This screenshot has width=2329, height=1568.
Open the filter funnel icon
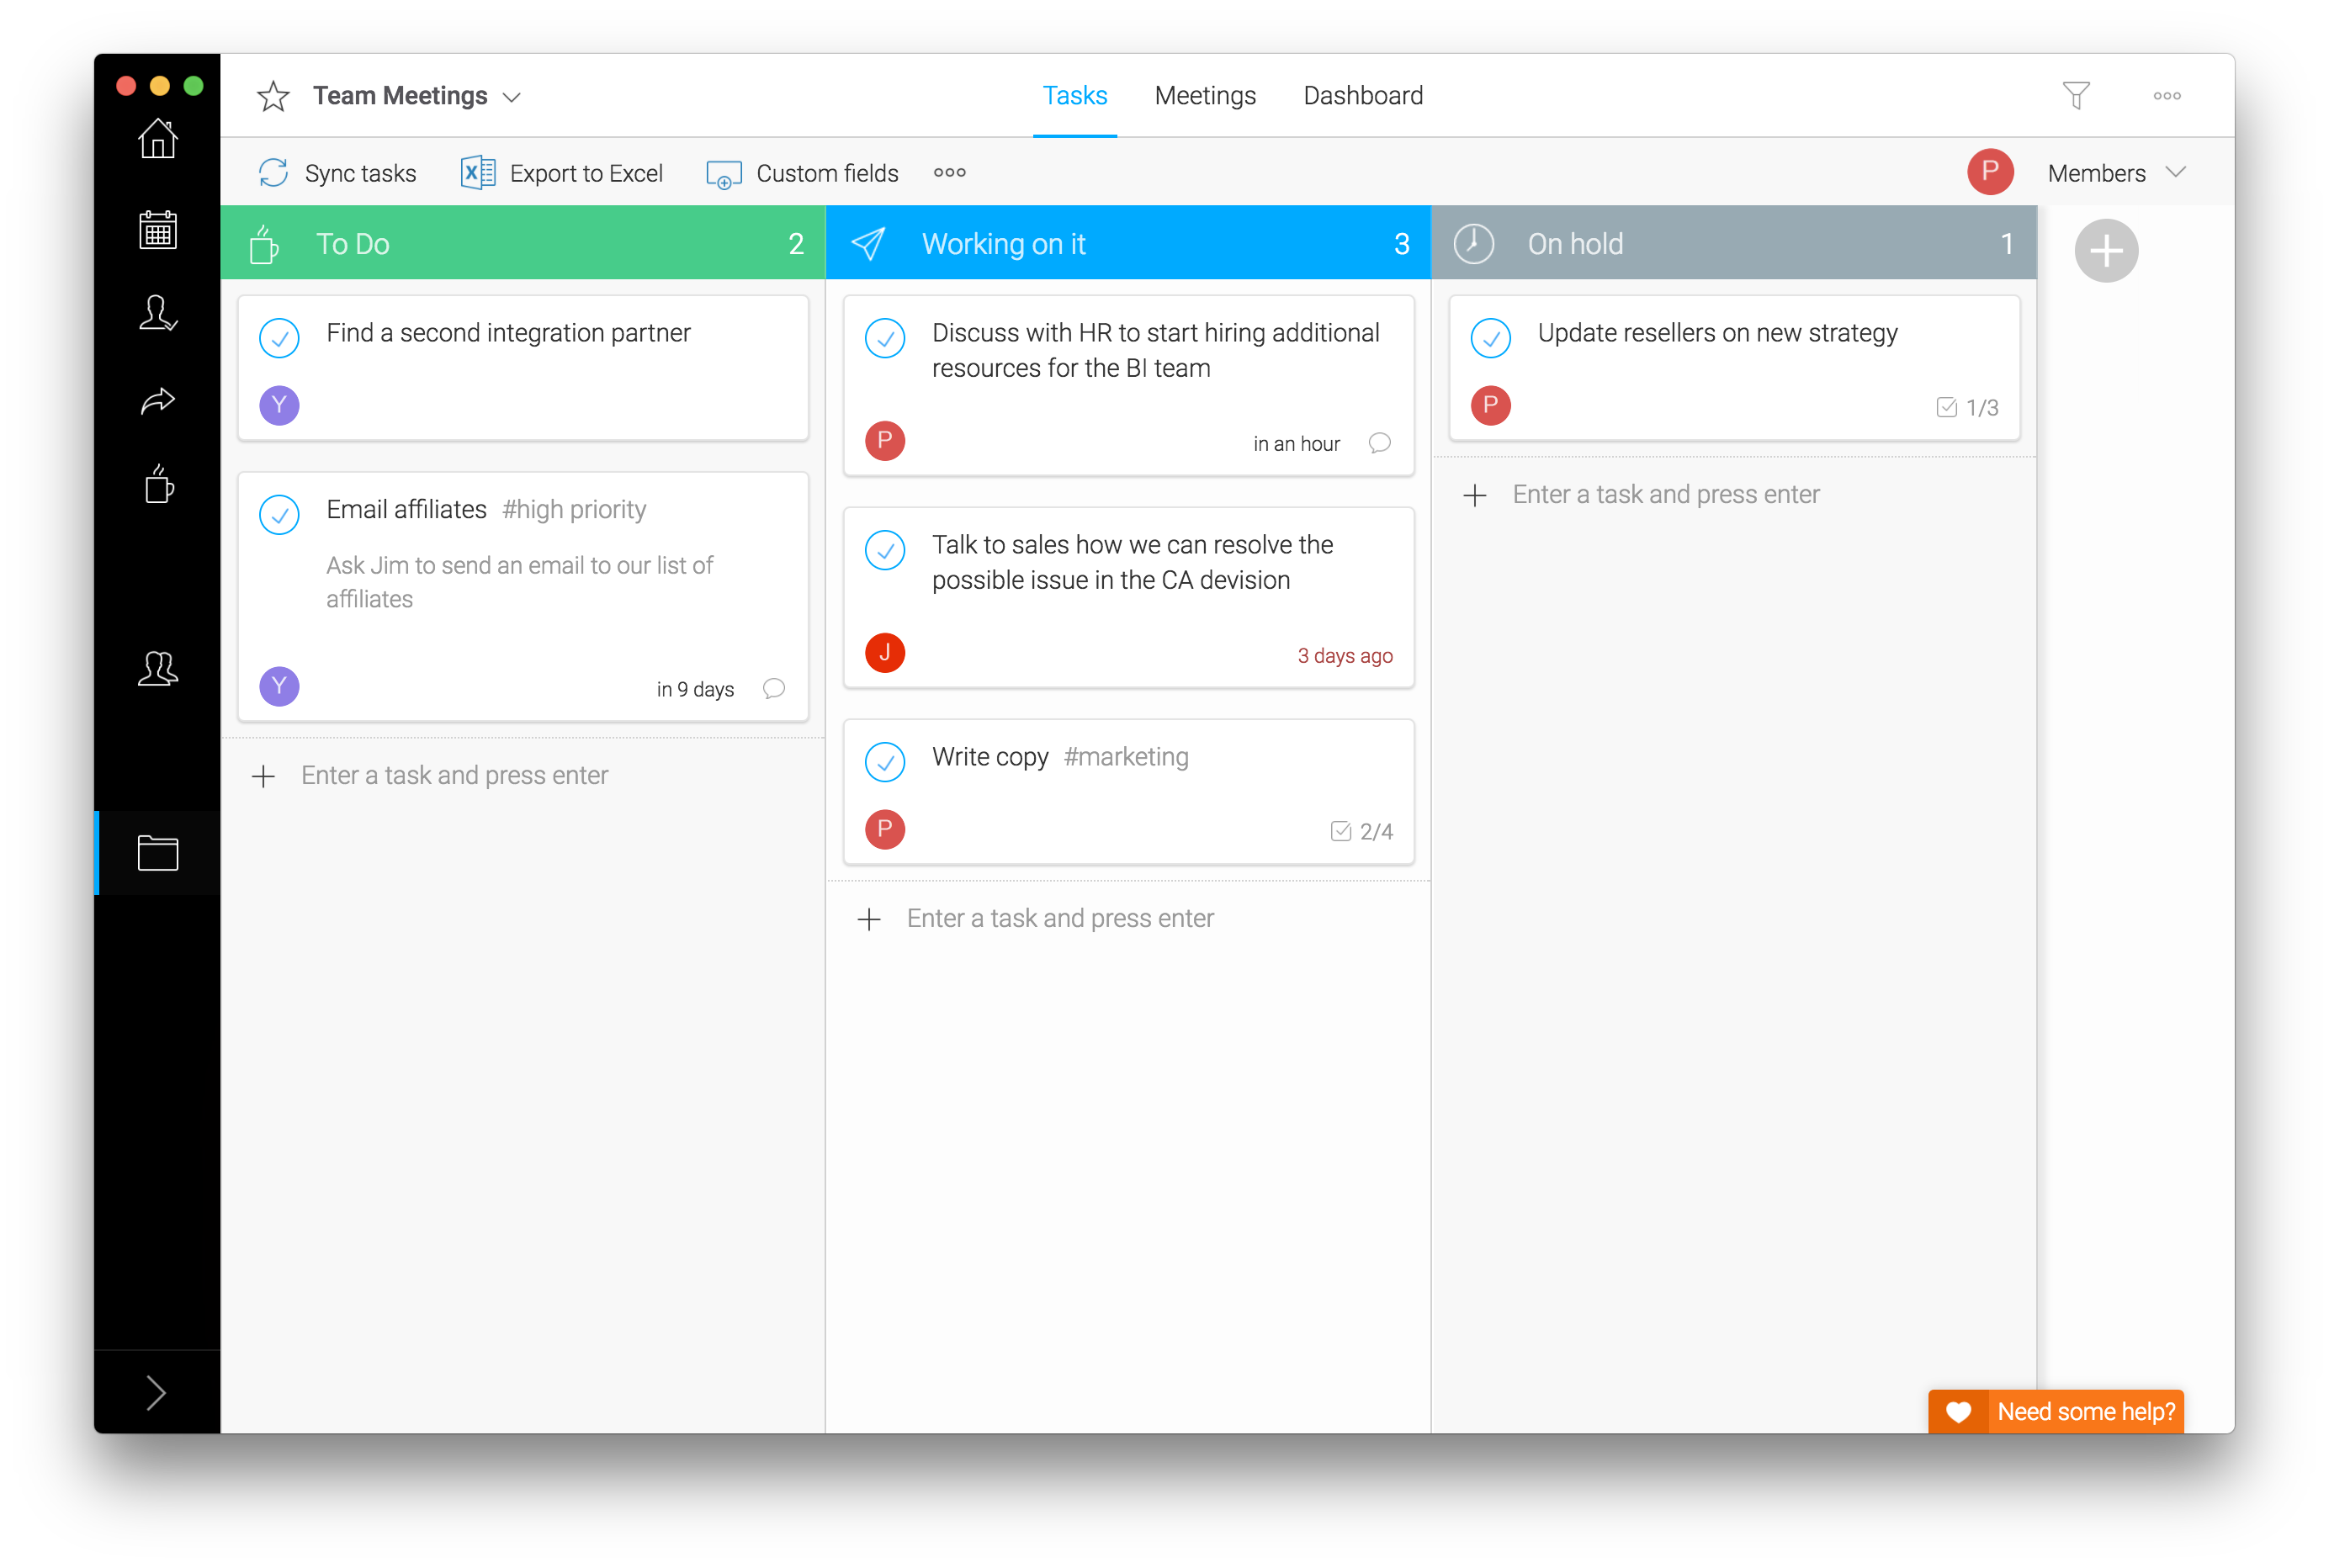tap(2076, 96)
